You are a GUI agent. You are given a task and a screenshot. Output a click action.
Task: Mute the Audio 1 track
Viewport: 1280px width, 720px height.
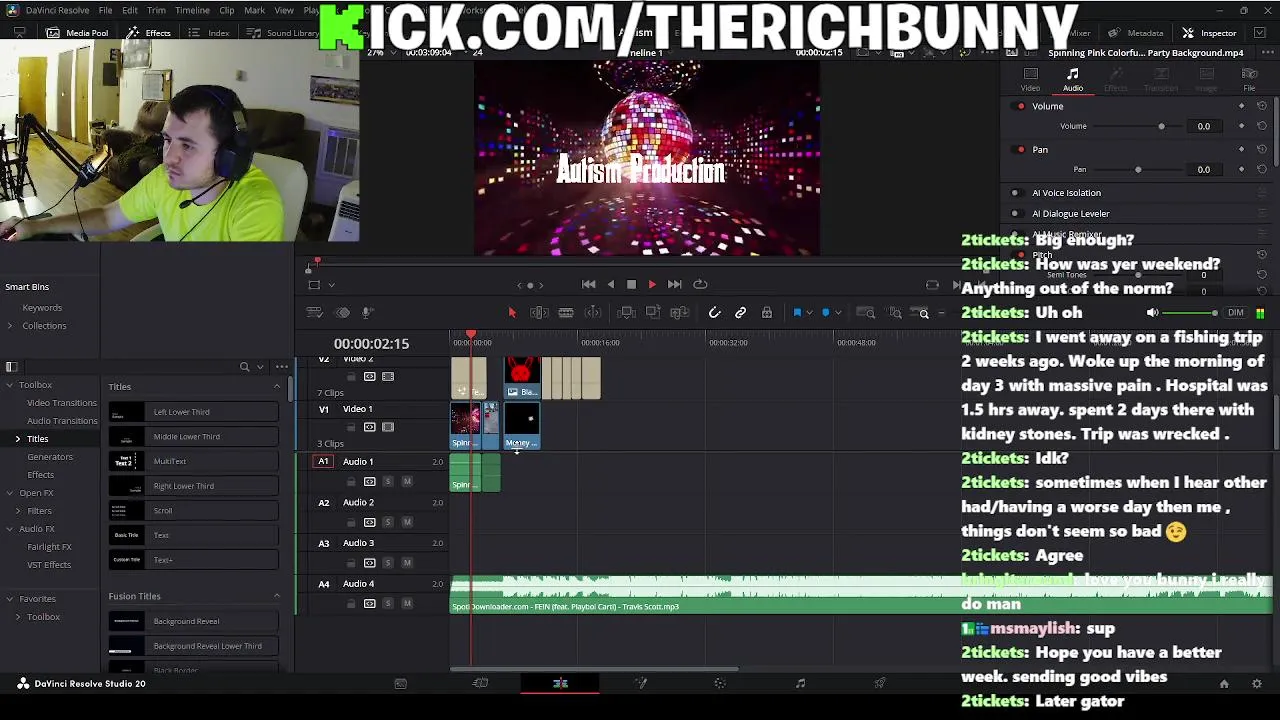[x=407, y=482]
